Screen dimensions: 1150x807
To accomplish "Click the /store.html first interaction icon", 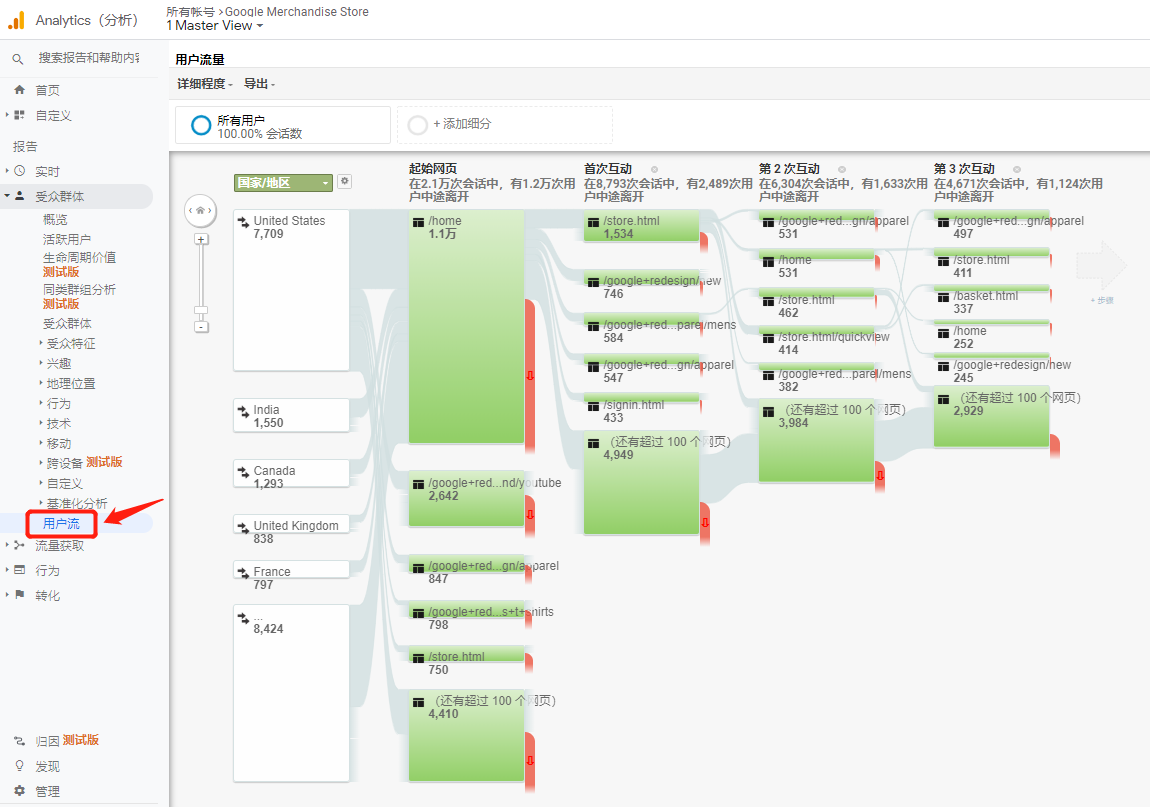I will [593, 222].
